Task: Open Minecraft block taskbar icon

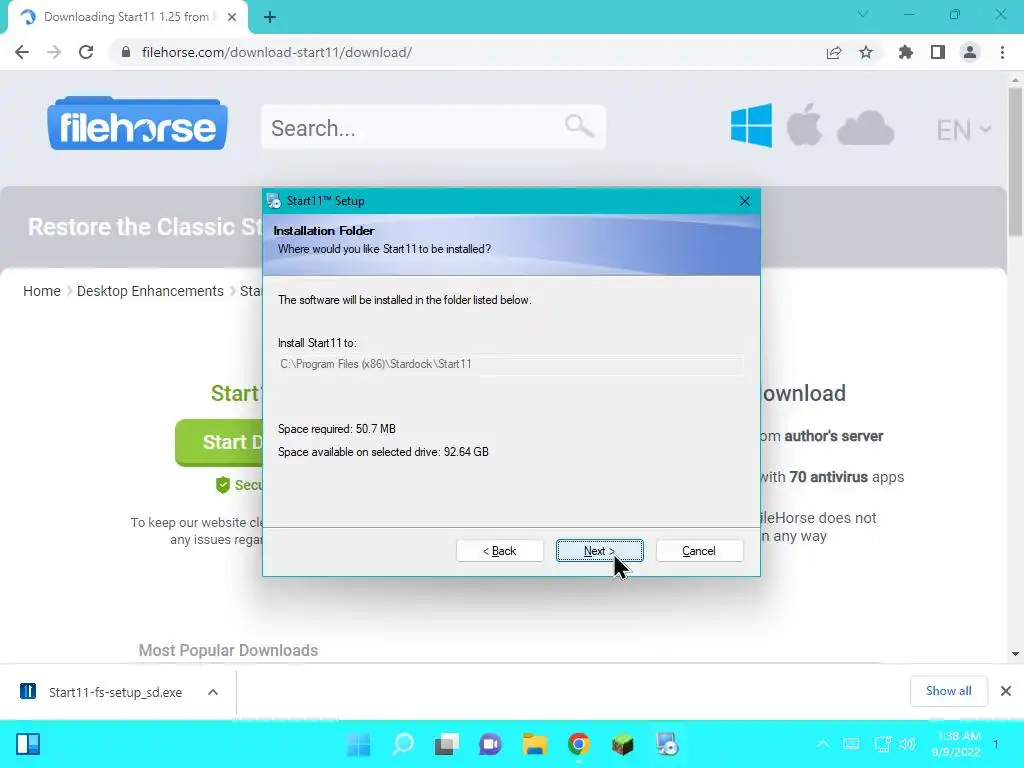Action: click(622, 744)
